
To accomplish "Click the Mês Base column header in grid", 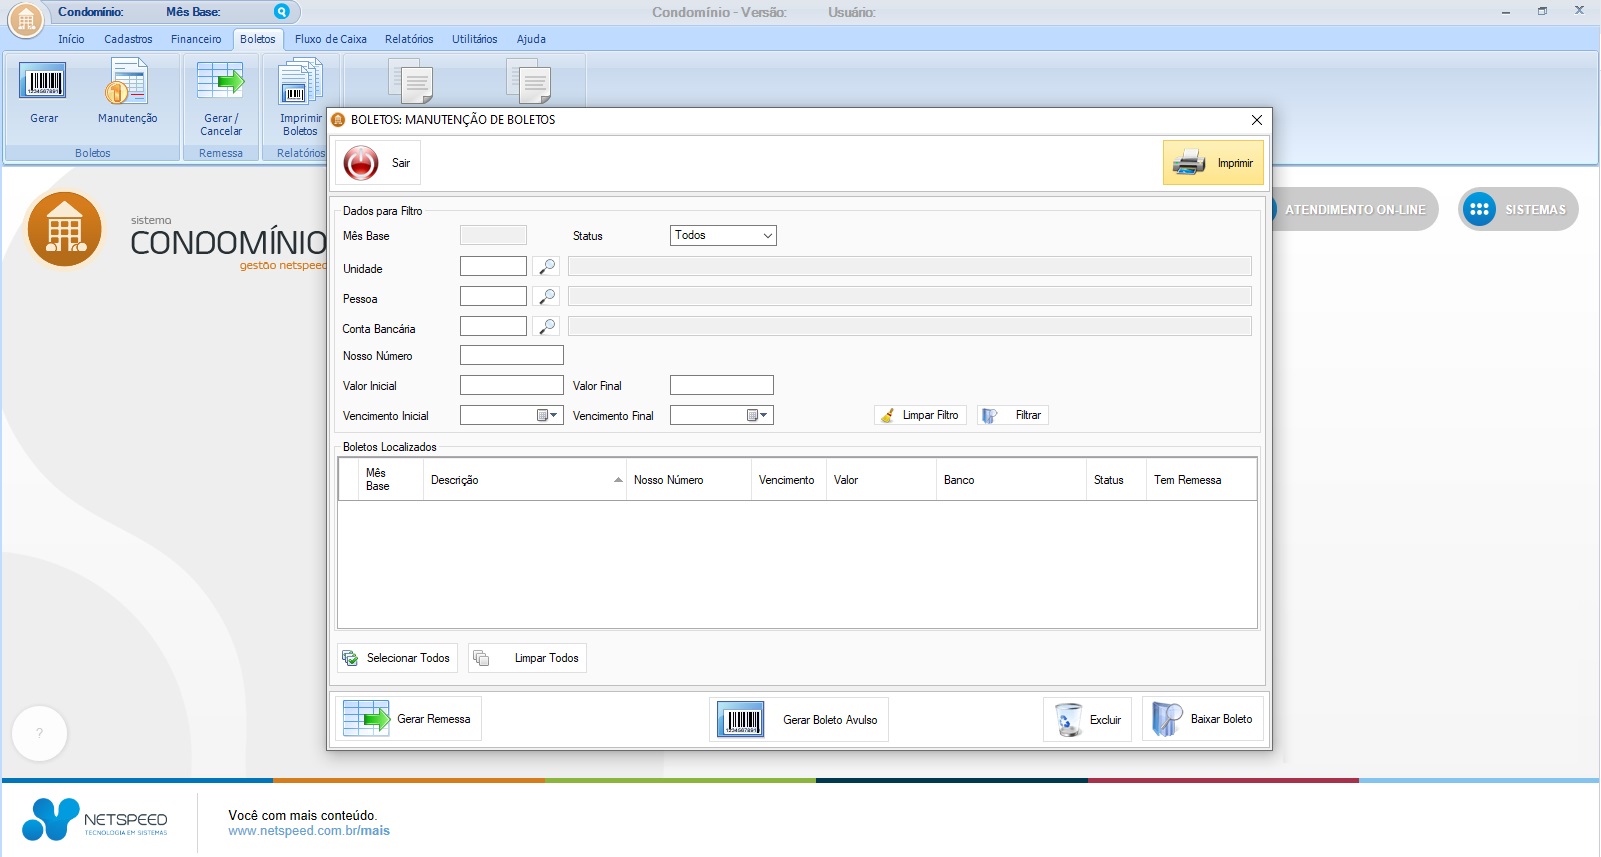I will 391,480.
